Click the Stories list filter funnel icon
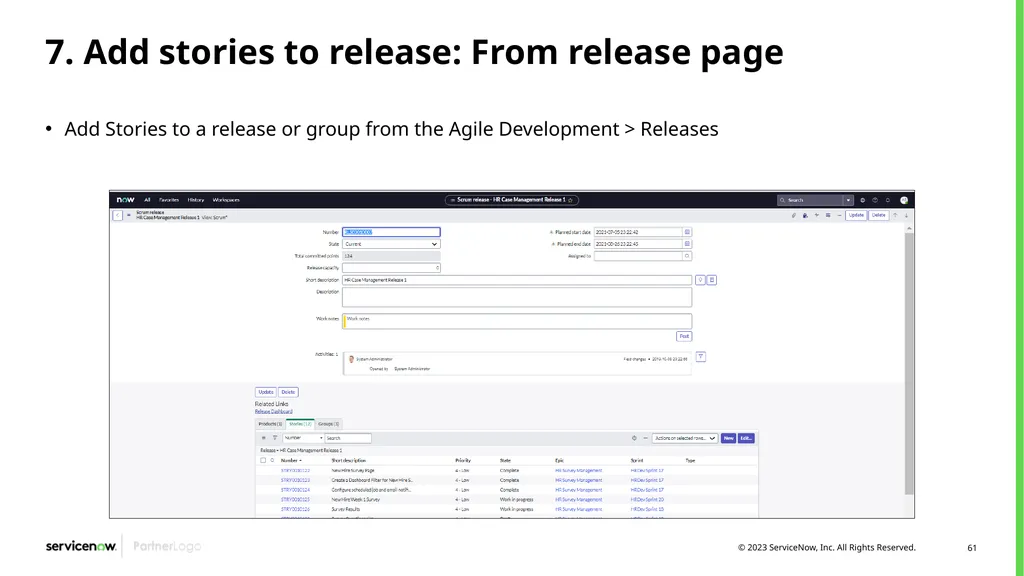Image resolution: width=1024 pixels, height=576 pixels. 275,438
